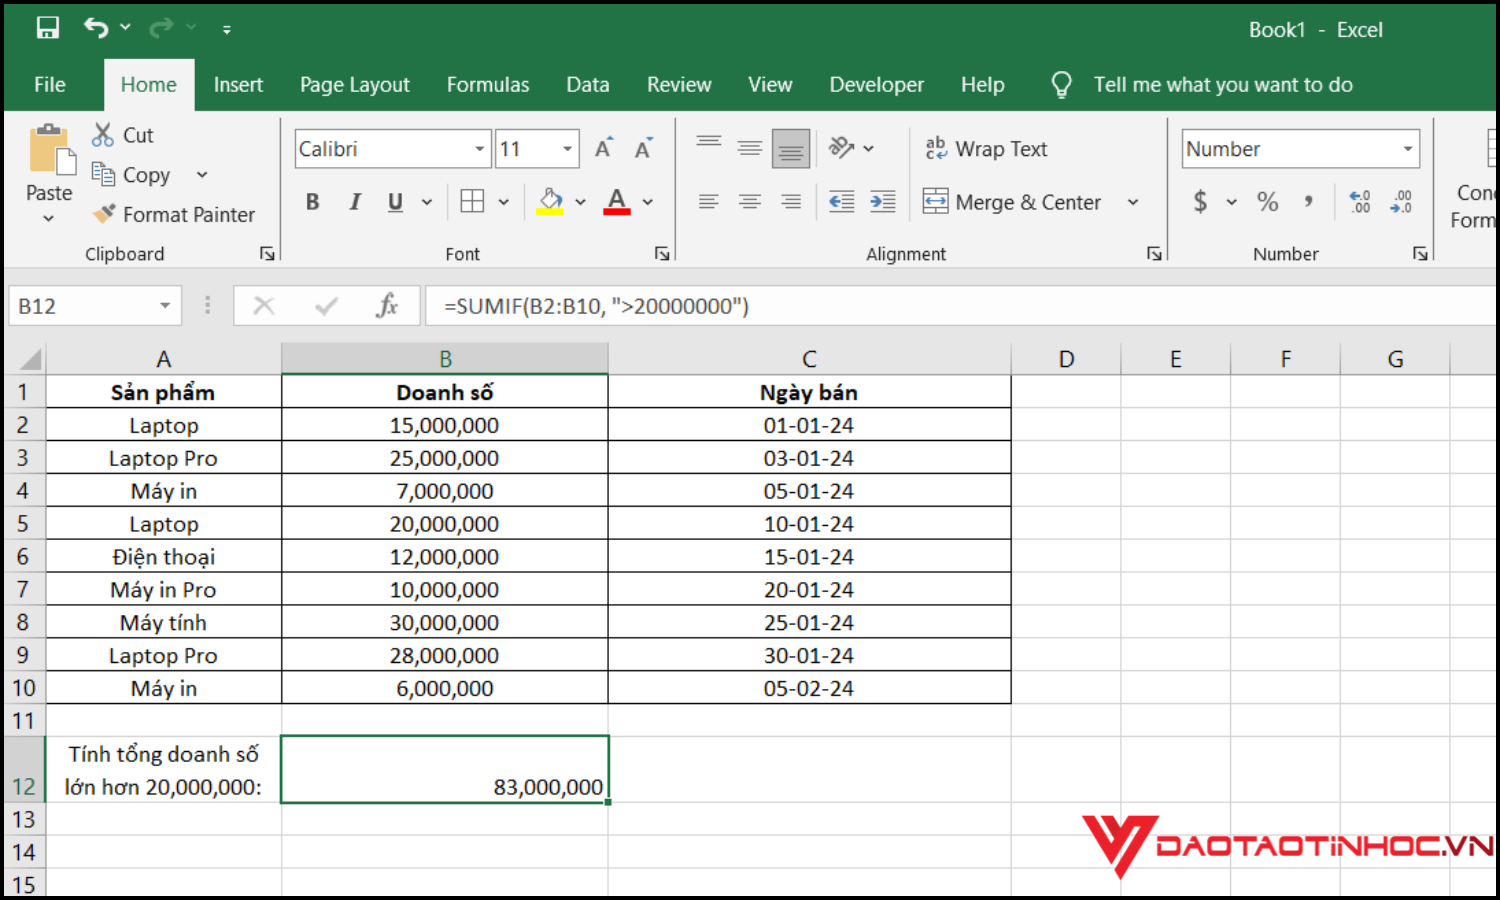
Task: Open the Insert Function fx icon
Action: (x=387, y=306)
